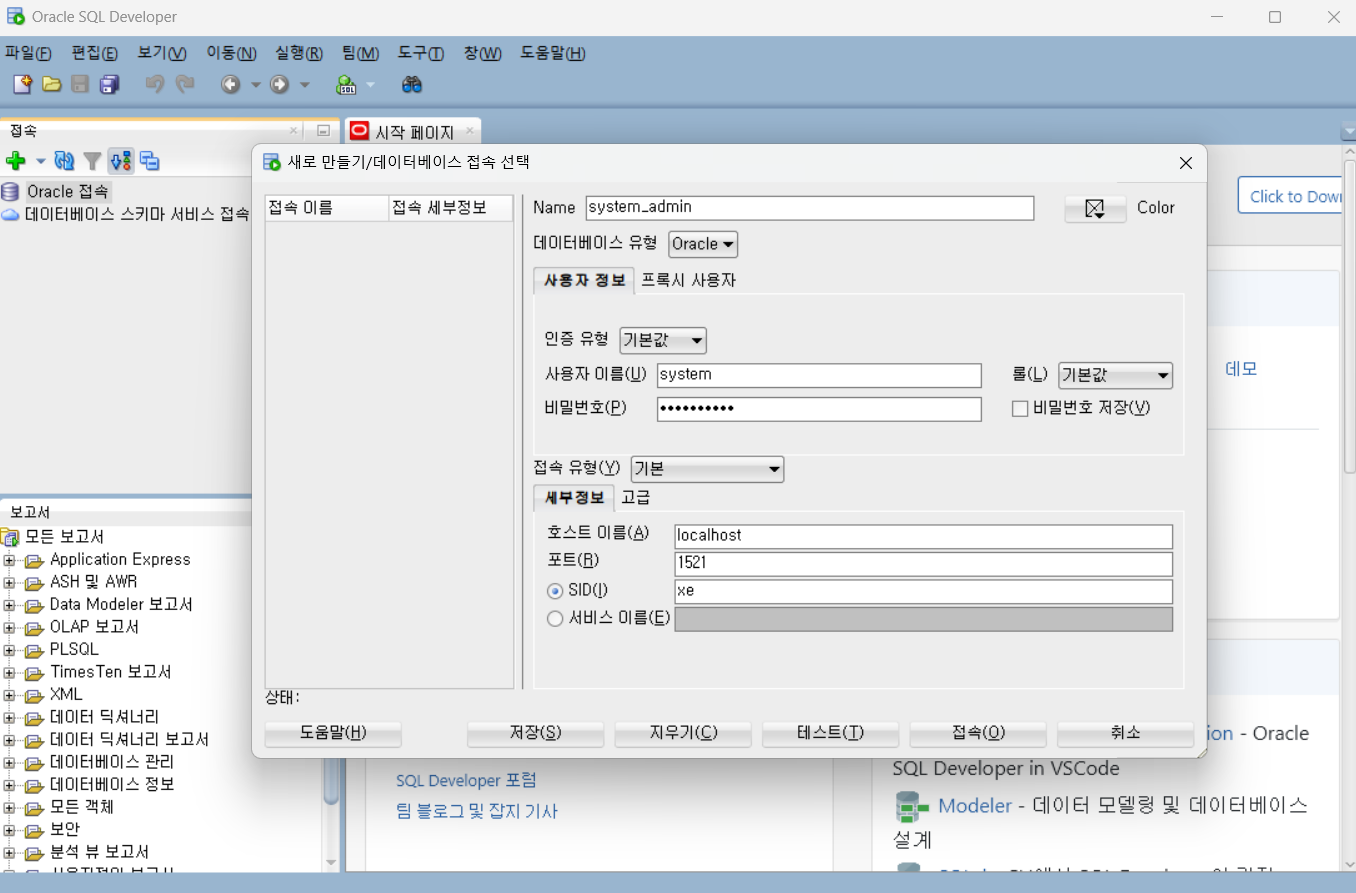Select 데이터베이스 스키마 서비스 접속 tree item
1356x893 pixels.
[136, 214]
